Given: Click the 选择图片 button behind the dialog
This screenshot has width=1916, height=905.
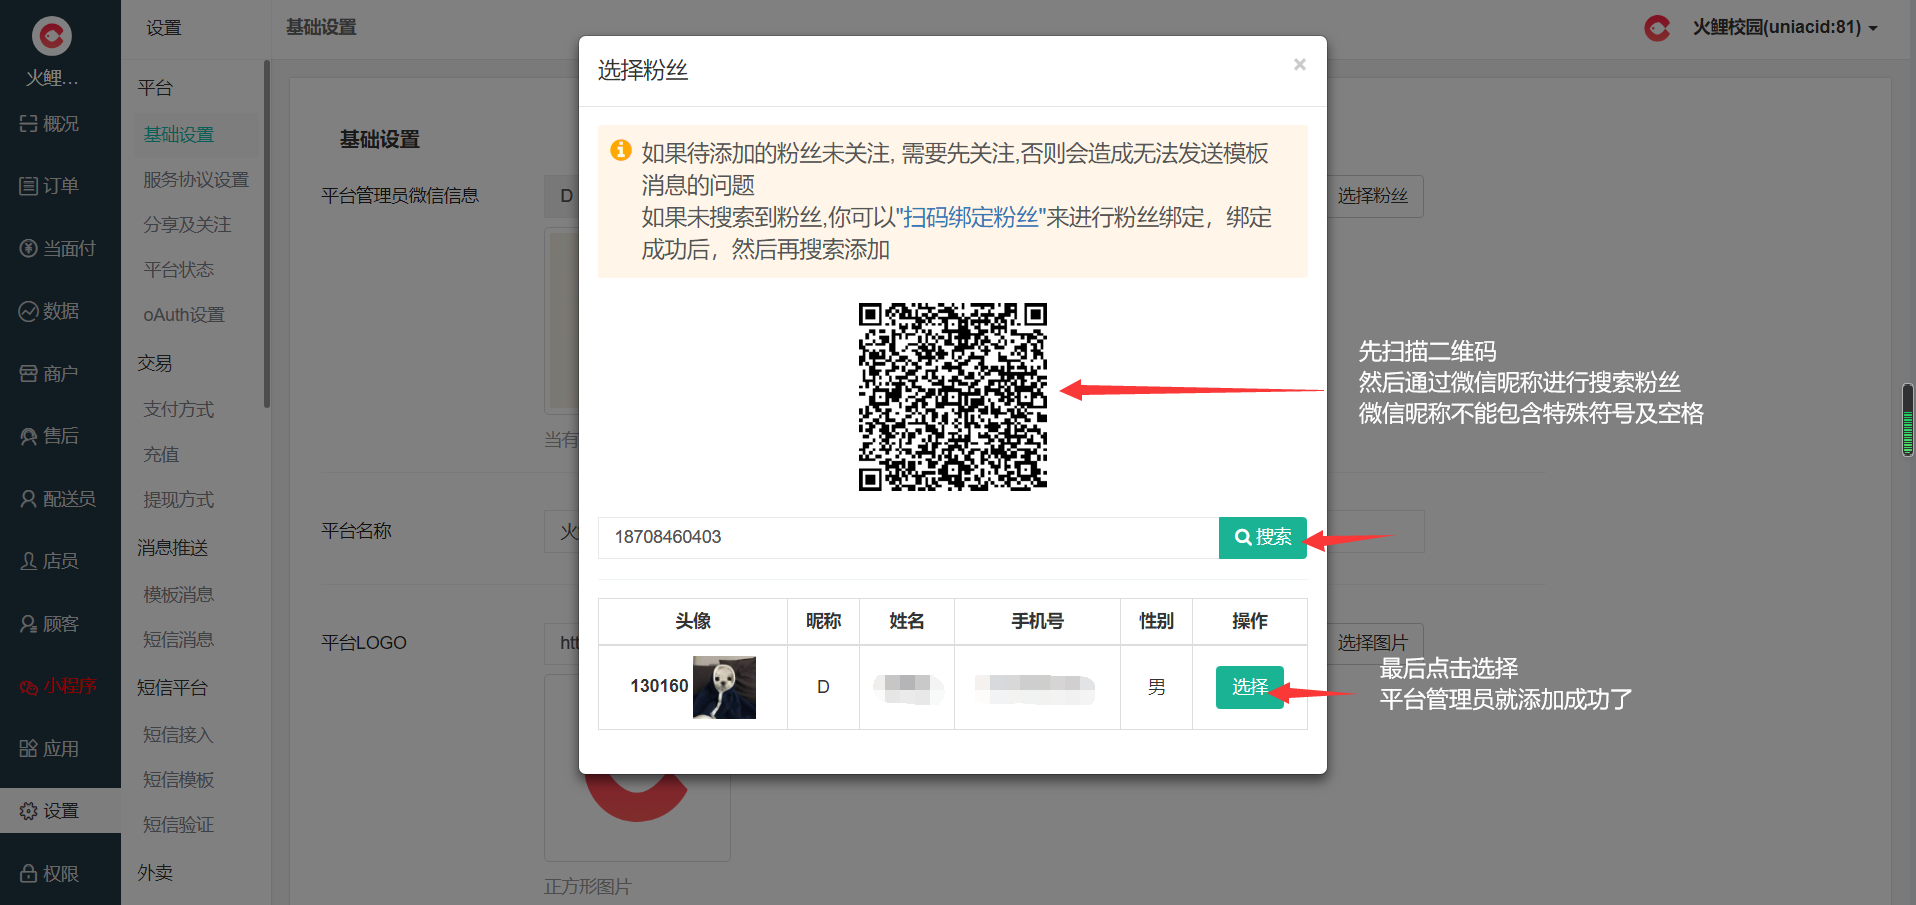Looking at the screenshot, I should pos(1374,642).
